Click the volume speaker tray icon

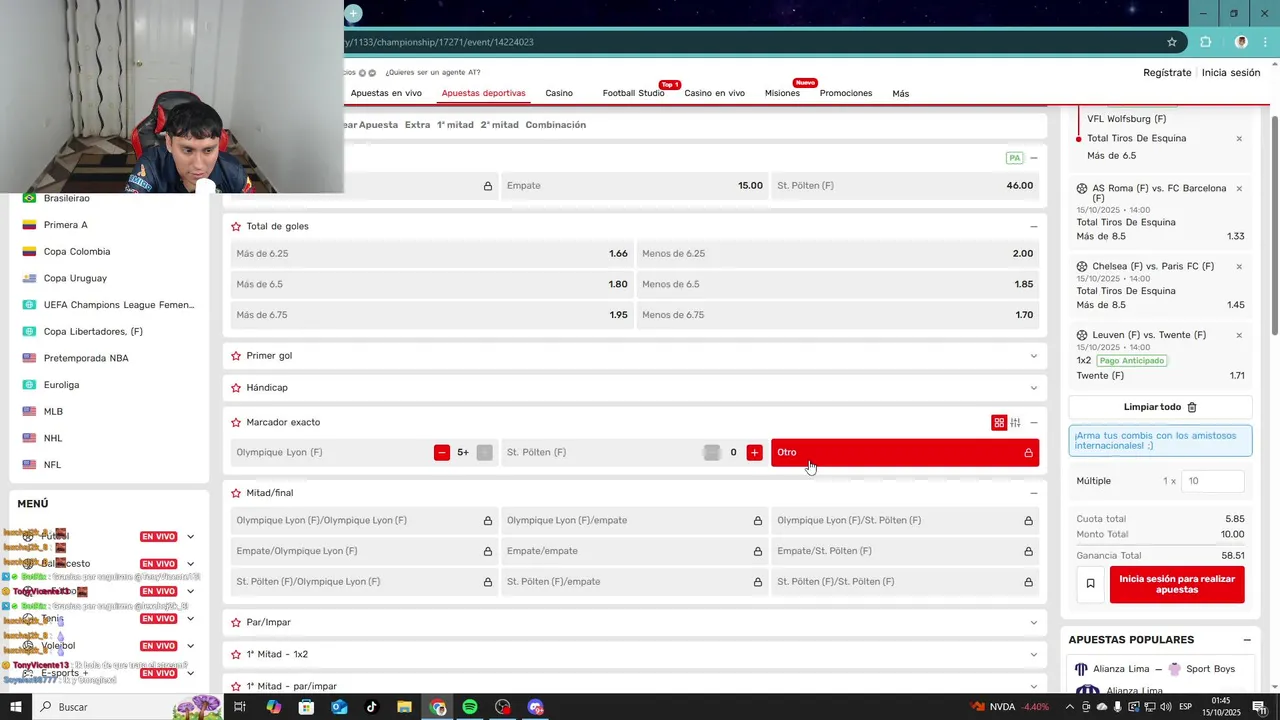1164,707
